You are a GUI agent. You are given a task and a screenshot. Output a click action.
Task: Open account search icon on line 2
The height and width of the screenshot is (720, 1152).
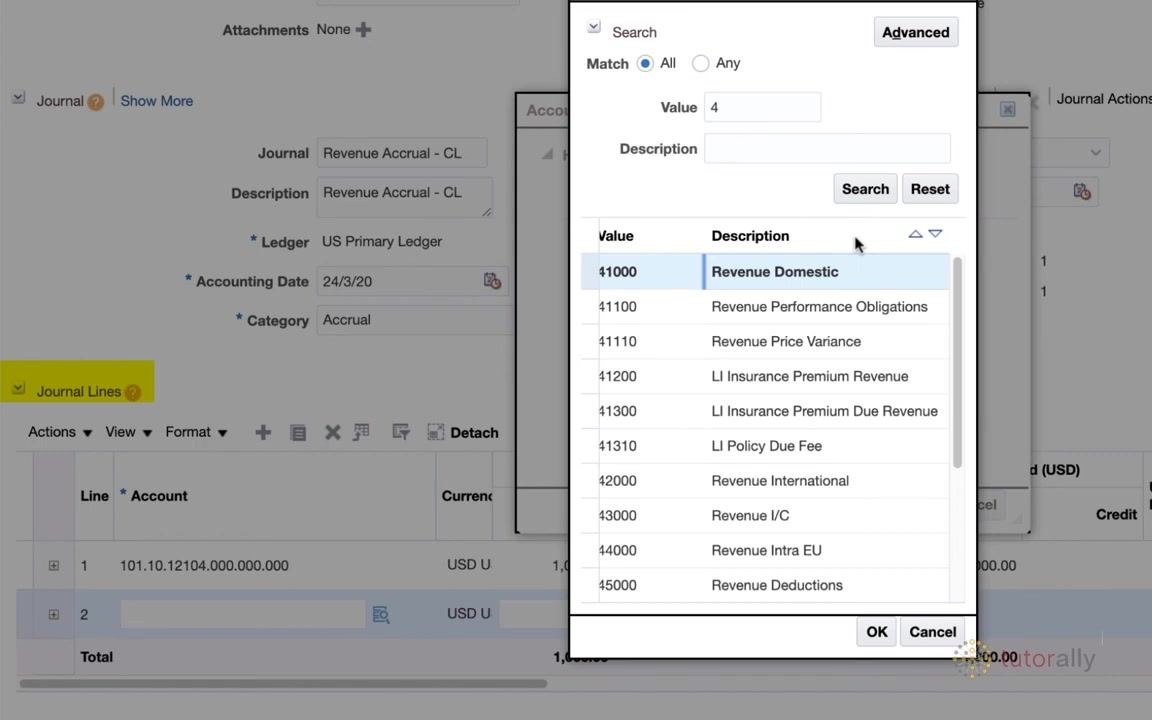pos(381,614)
